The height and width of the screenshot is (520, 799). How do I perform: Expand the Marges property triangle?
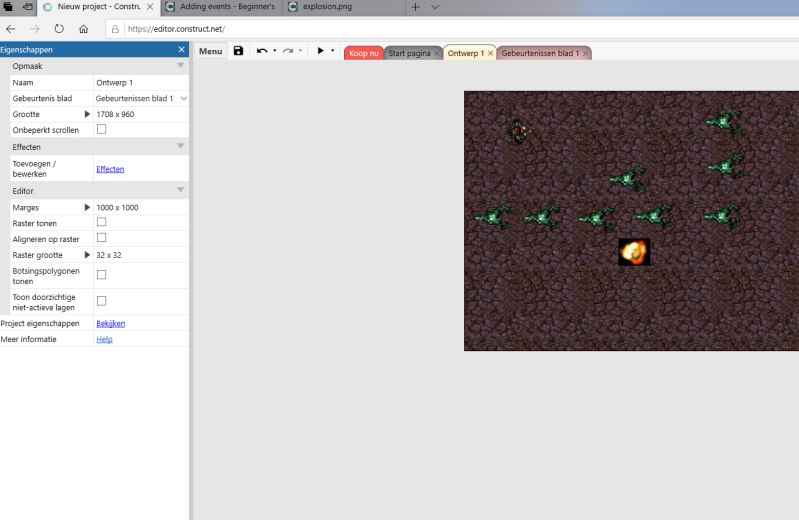87,207
